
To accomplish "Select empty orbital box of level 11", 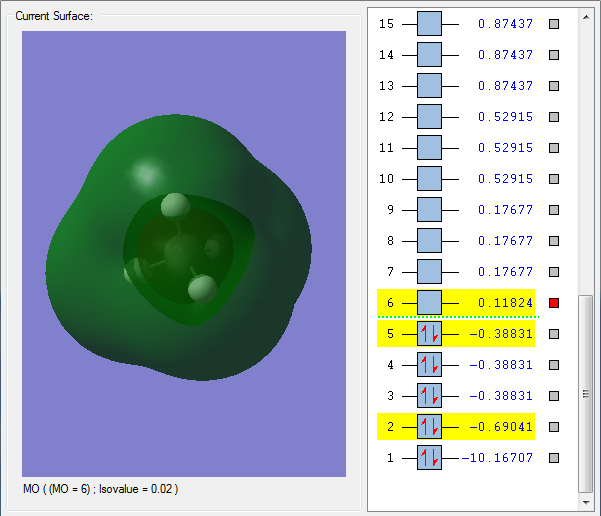I will (429, 148).
